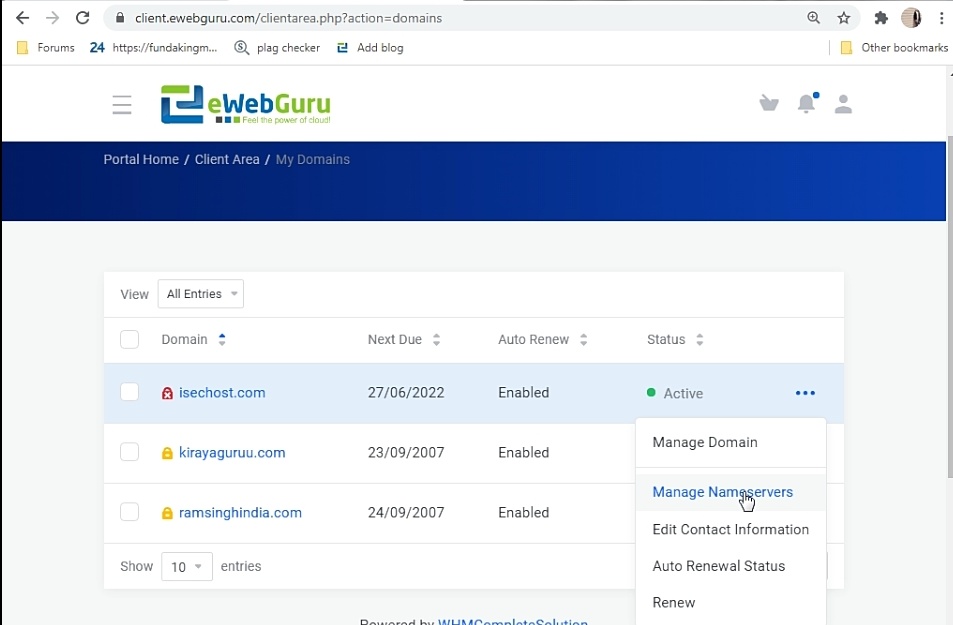Go to Portal Home breadcrumb
The height and width of the screenshot is (625, 953).
tap(141, 159)
